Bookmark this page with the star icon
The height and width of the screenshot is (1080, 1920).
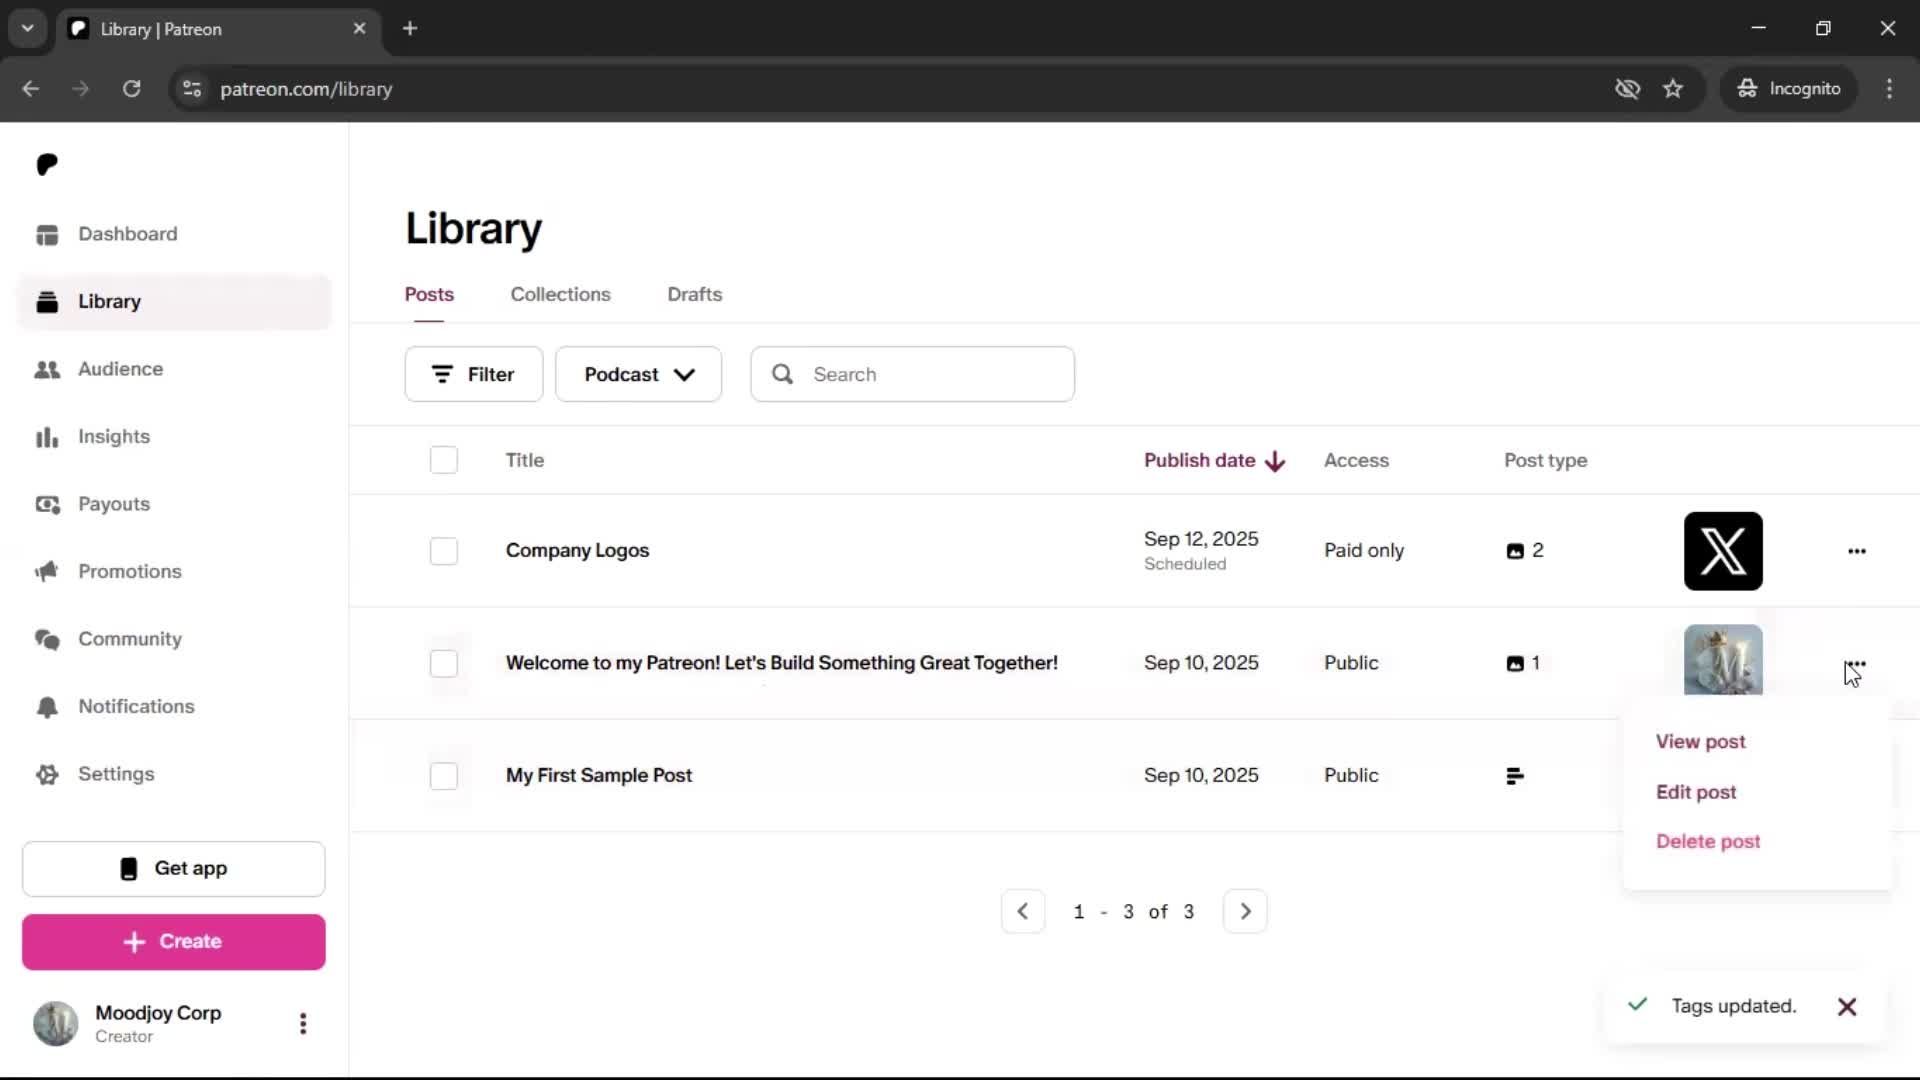(x=1673, y=89)
